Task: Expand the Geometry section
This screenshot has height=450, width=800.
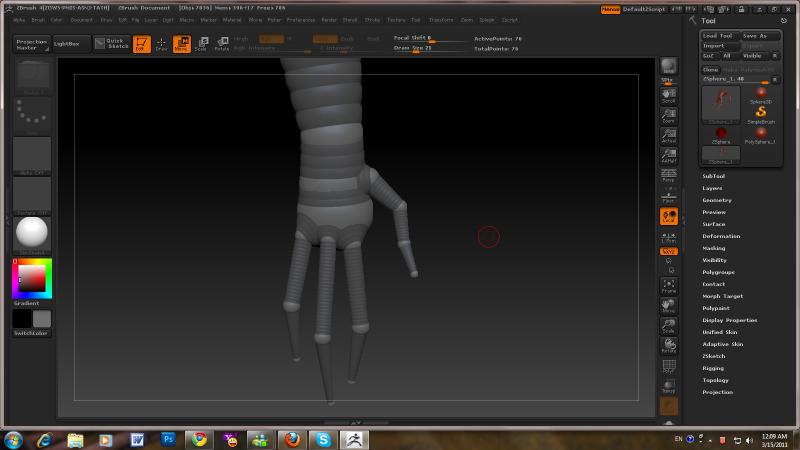Action: (x=717, y=201)
